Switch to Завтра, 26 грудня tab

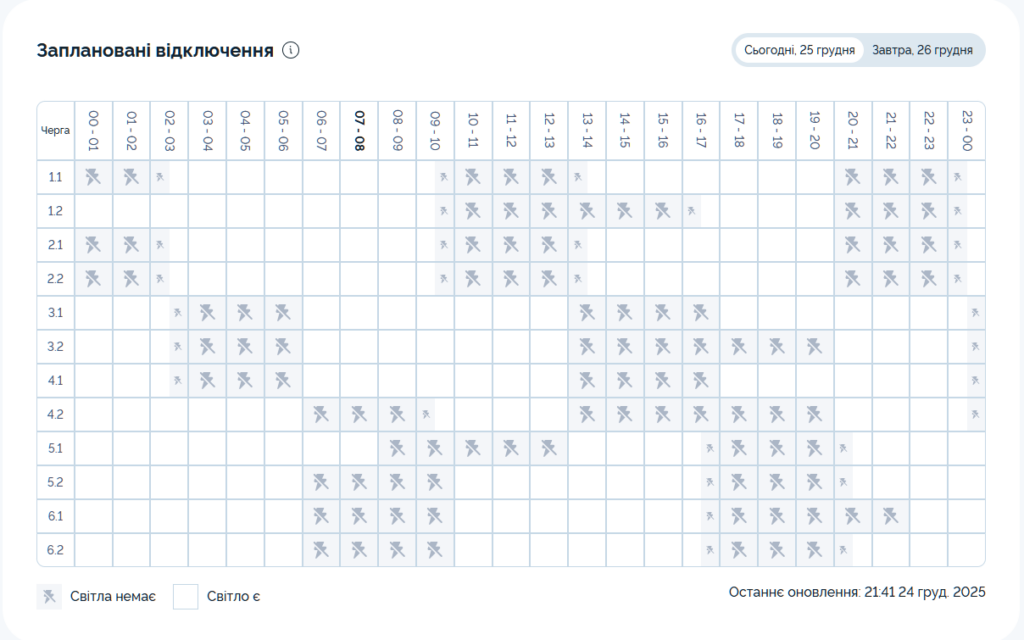pos(922,50)
